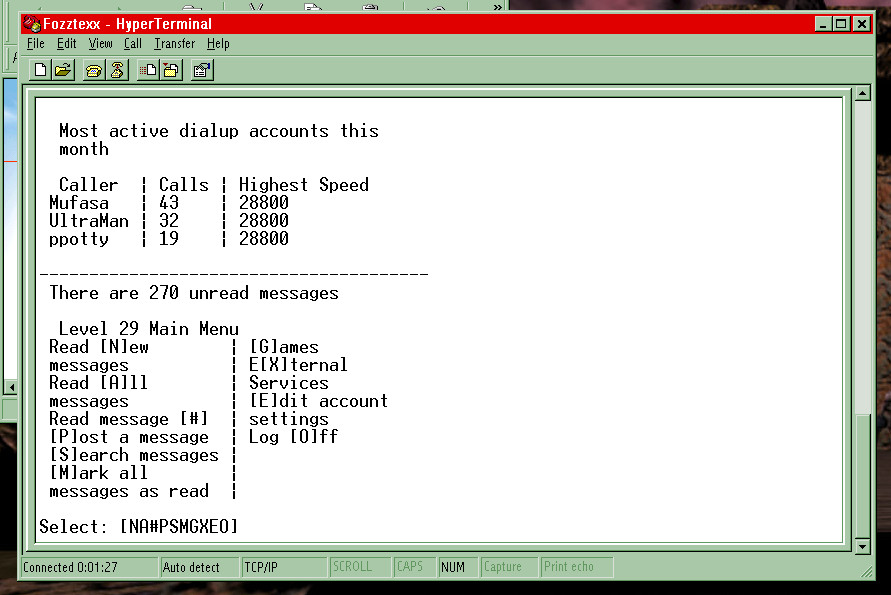The height and width of the screenshot is (595, 891).
Task: Maximize the HyperTerminal window
Action: [x=842, y=24]
